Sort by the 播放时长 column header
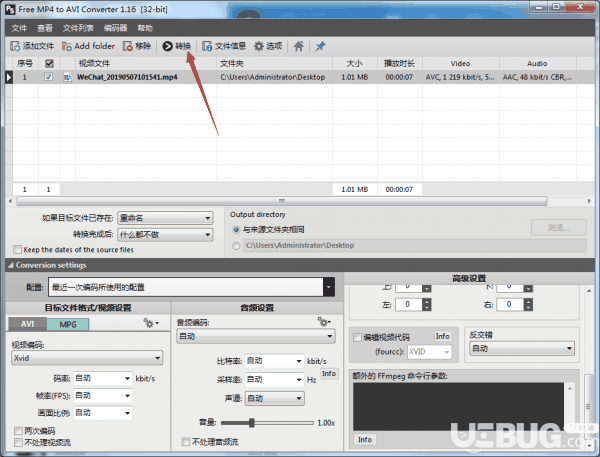 [399, 64]
